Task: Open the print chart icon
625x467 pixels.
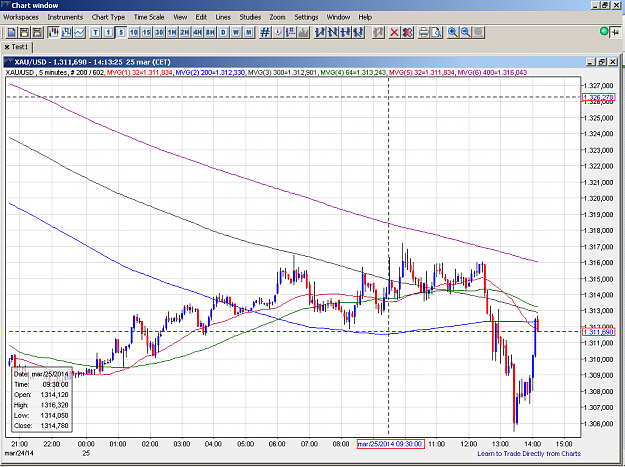Action: pyautogui.click(x=424, y=32)
